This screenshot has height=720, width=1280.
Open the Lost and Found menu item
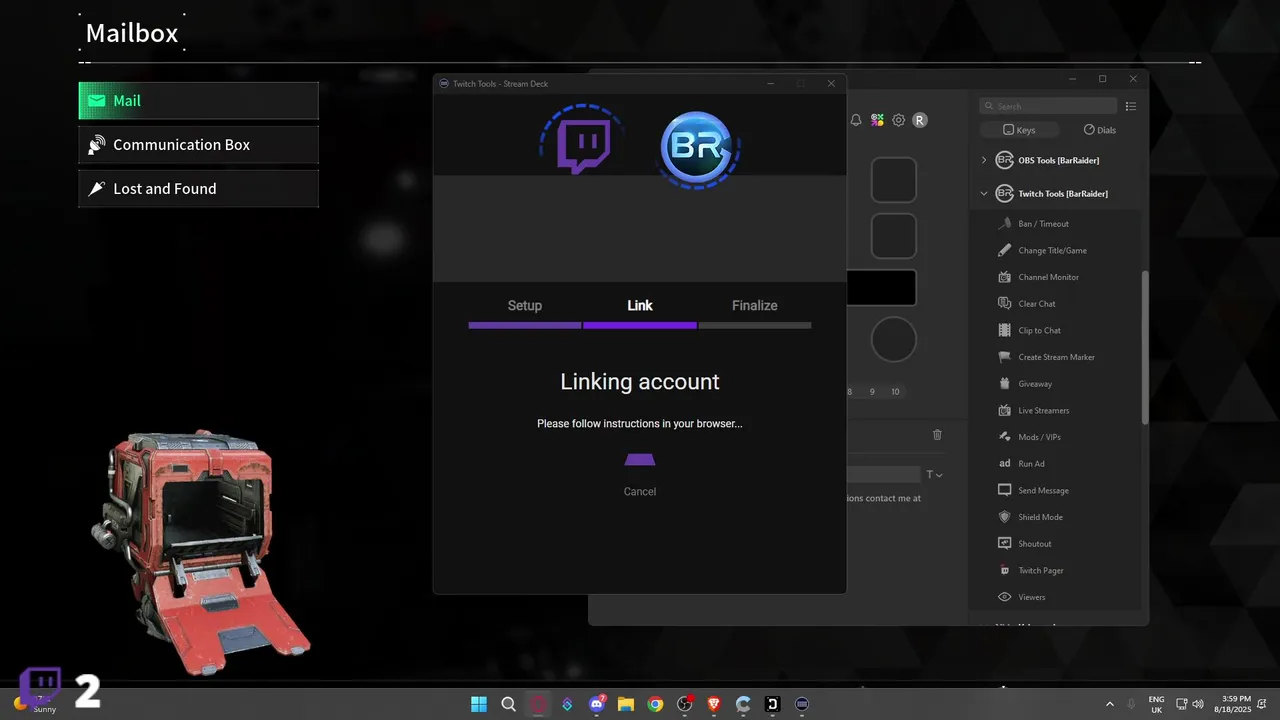pyautogui.click(x=199, y=189)
